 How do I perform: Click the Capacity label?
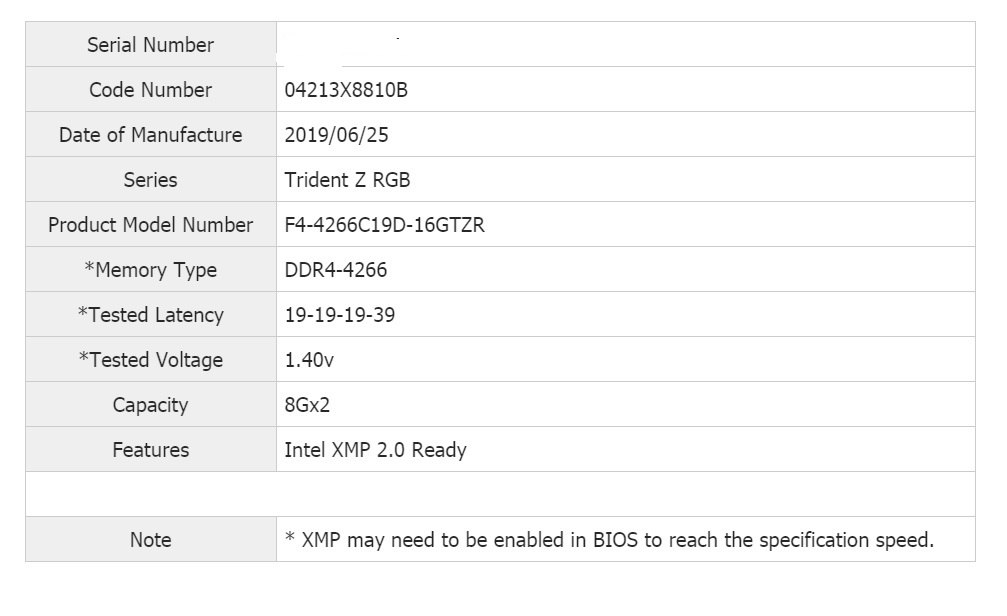tap(150, 405)
